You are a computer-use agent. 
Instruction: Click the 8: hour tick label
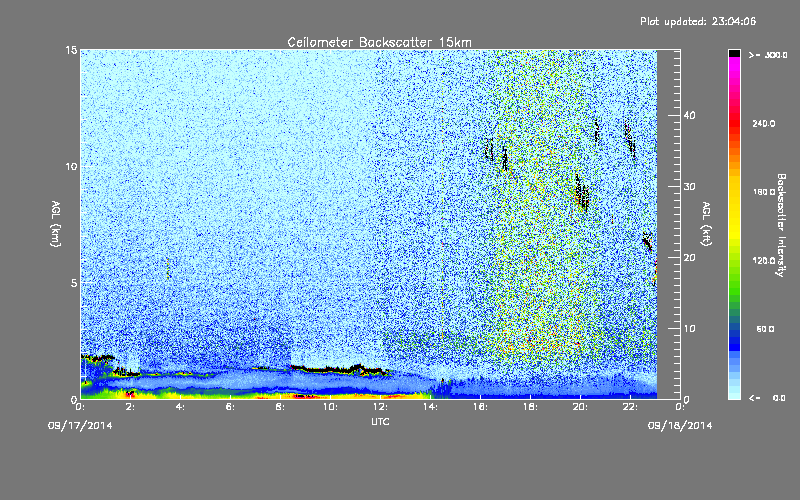[x=280, y=407]
